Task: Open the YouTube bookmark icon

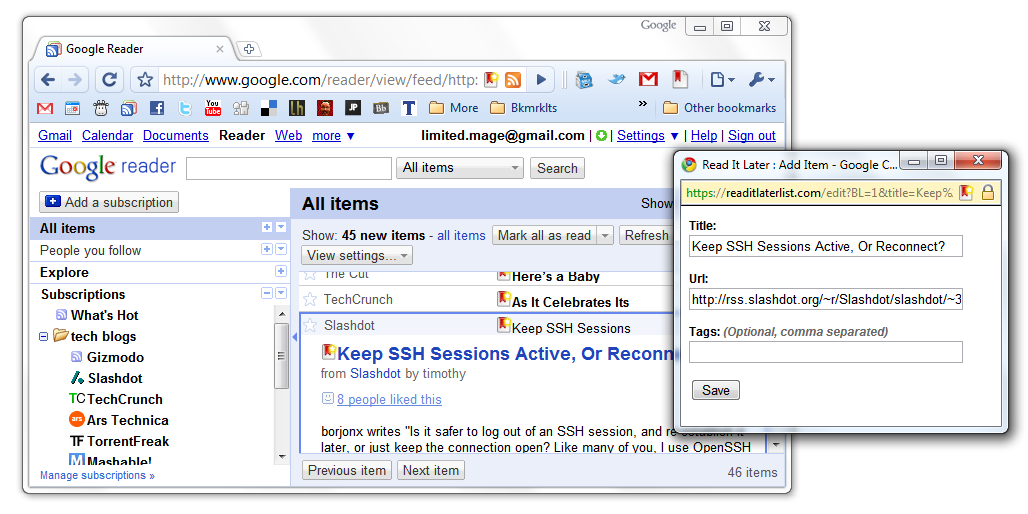Action: [212, 108]
